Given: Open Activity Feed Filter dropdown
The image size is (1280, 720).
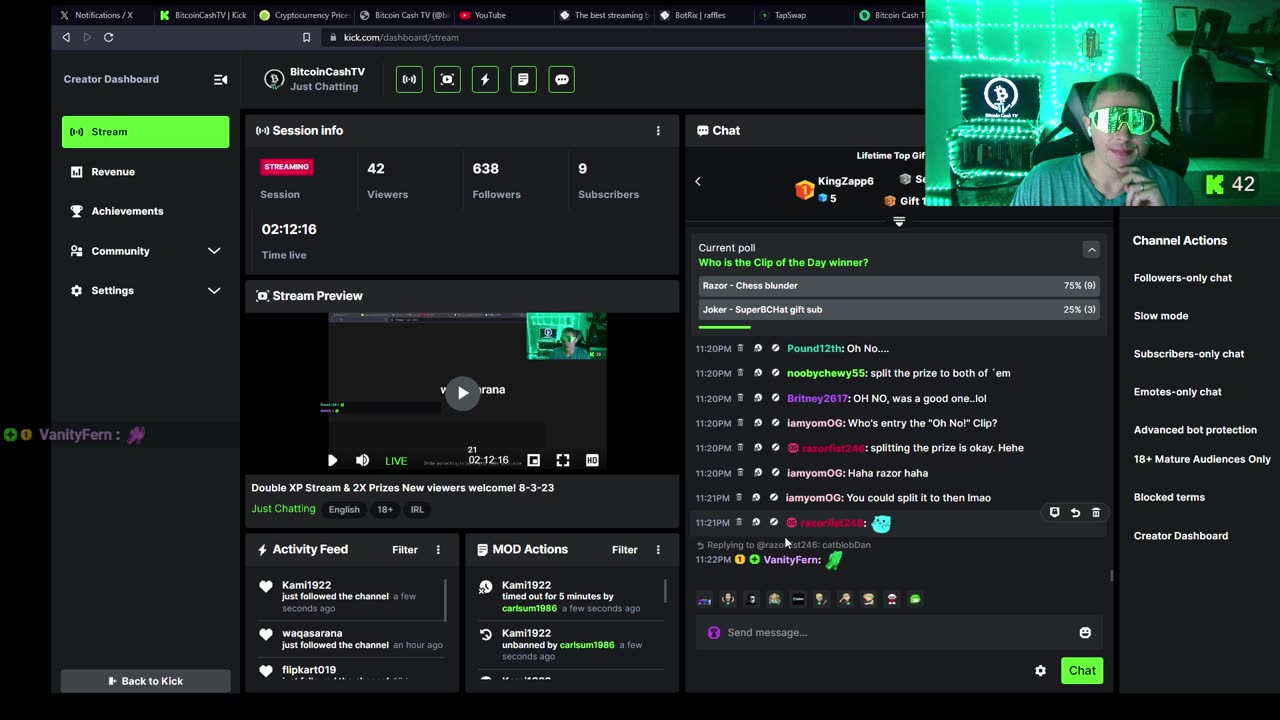Looking at the screenshot, I should point(405,549).
